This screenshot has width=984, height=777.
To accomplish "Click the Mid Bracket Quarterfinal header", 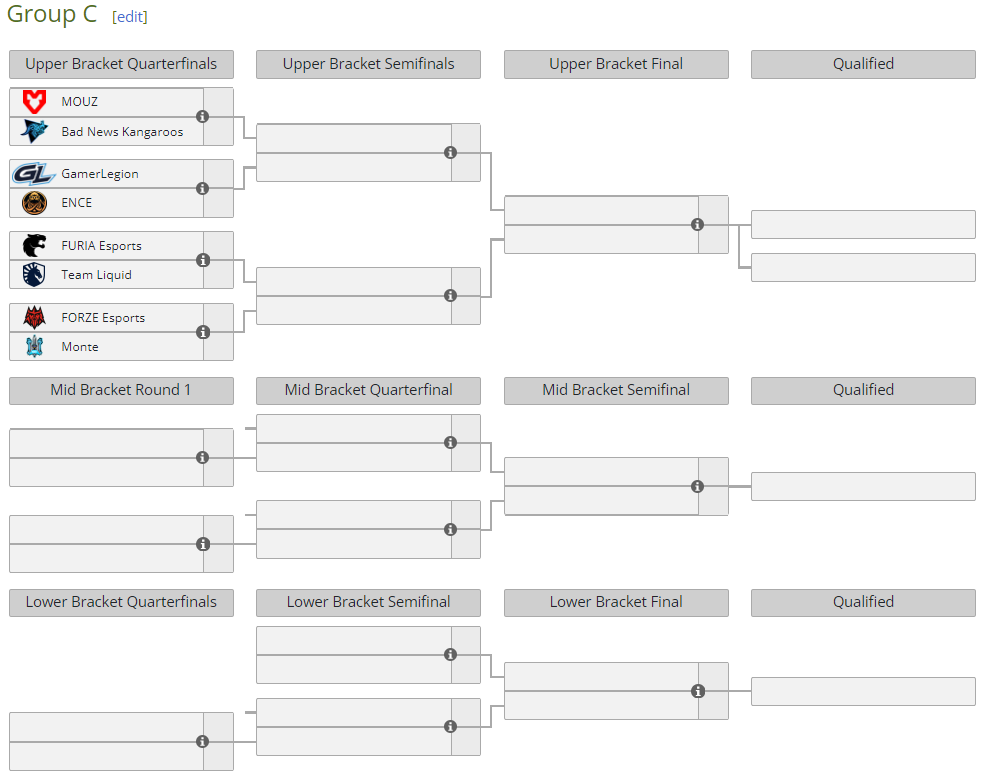I will (368, 390).
